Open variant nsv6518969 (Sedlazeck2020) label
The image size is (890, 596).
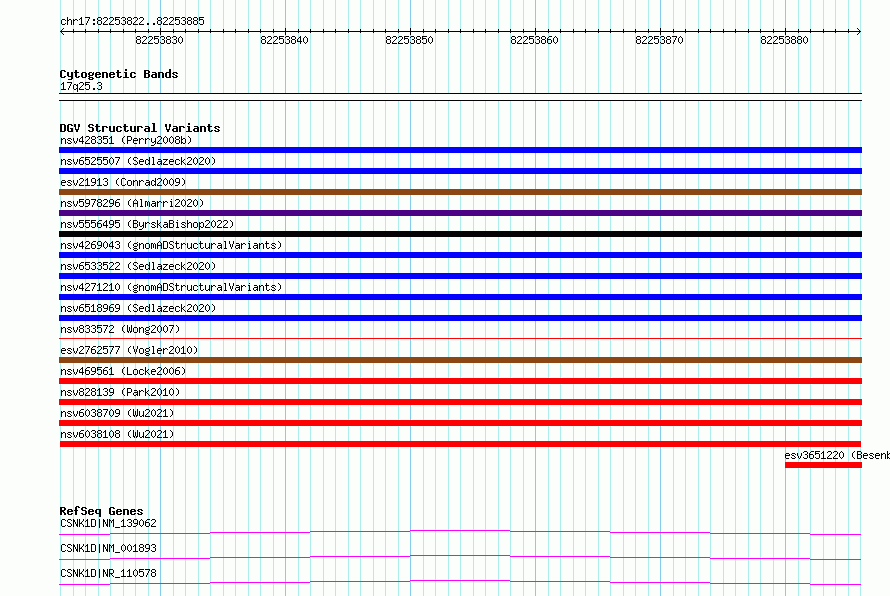point(138,308)
